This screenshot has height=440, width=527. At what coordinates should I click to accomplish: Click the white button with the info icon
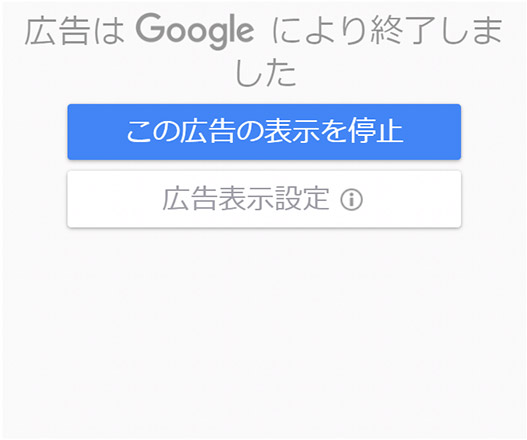(264, 199)
